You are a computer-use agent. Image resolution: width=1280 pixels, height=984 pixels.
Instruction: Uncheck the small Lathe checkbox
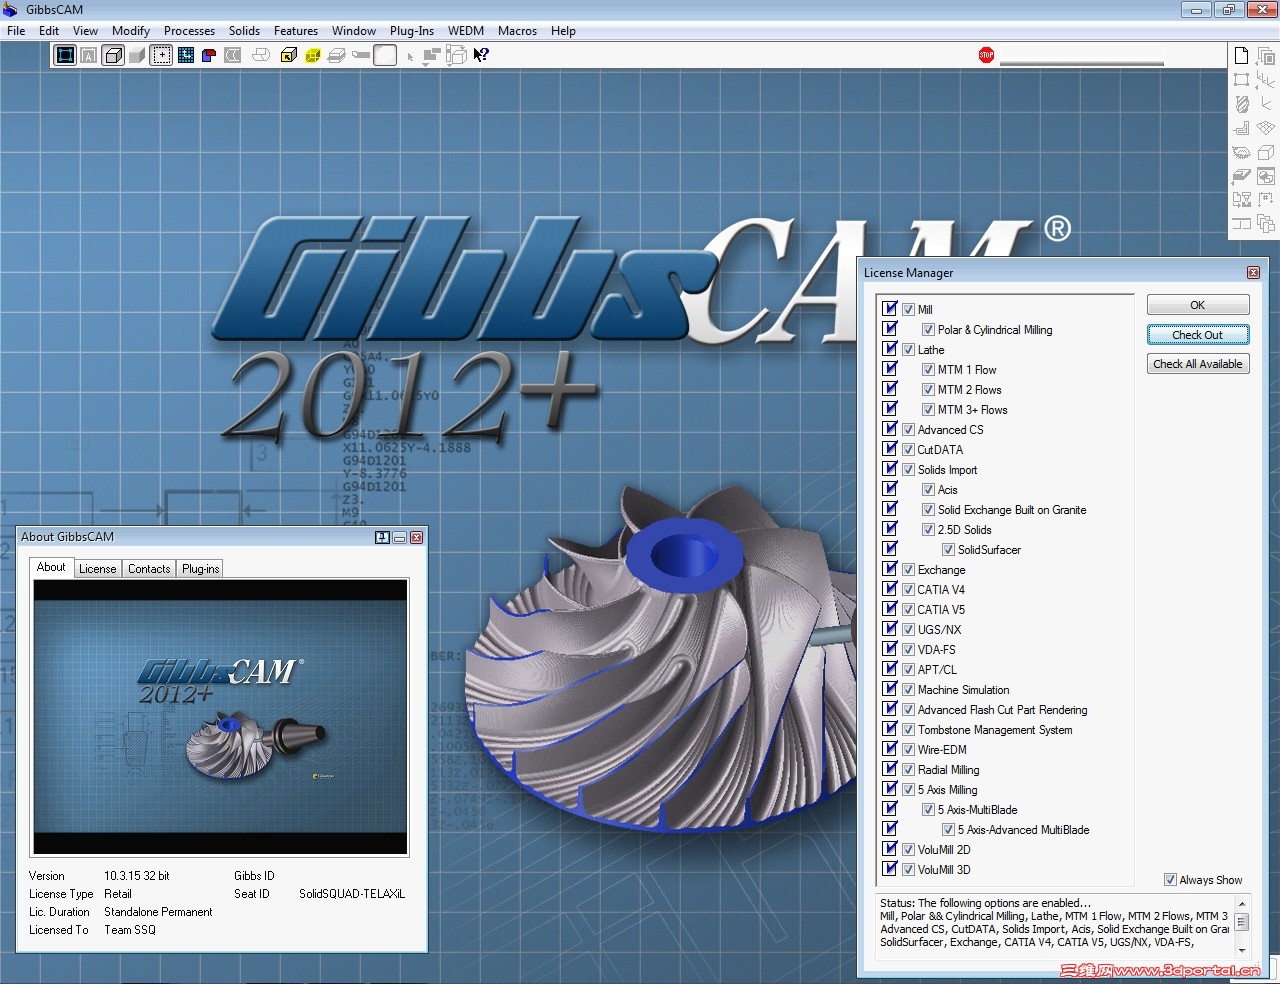909,350
